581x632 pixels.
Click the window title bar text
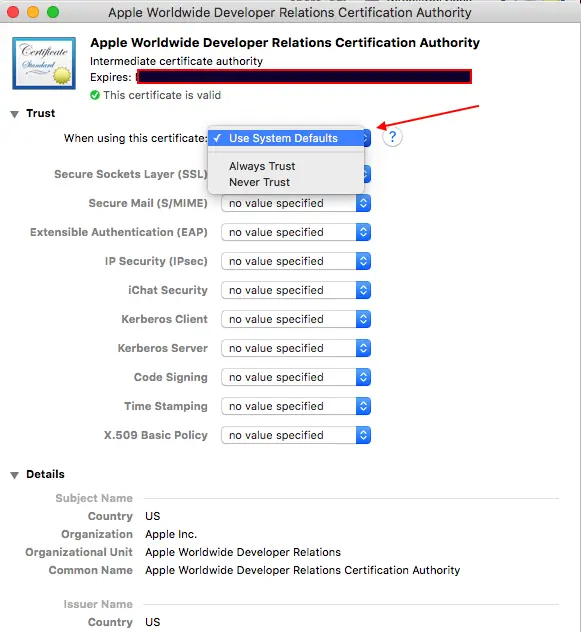click(290, 12)
